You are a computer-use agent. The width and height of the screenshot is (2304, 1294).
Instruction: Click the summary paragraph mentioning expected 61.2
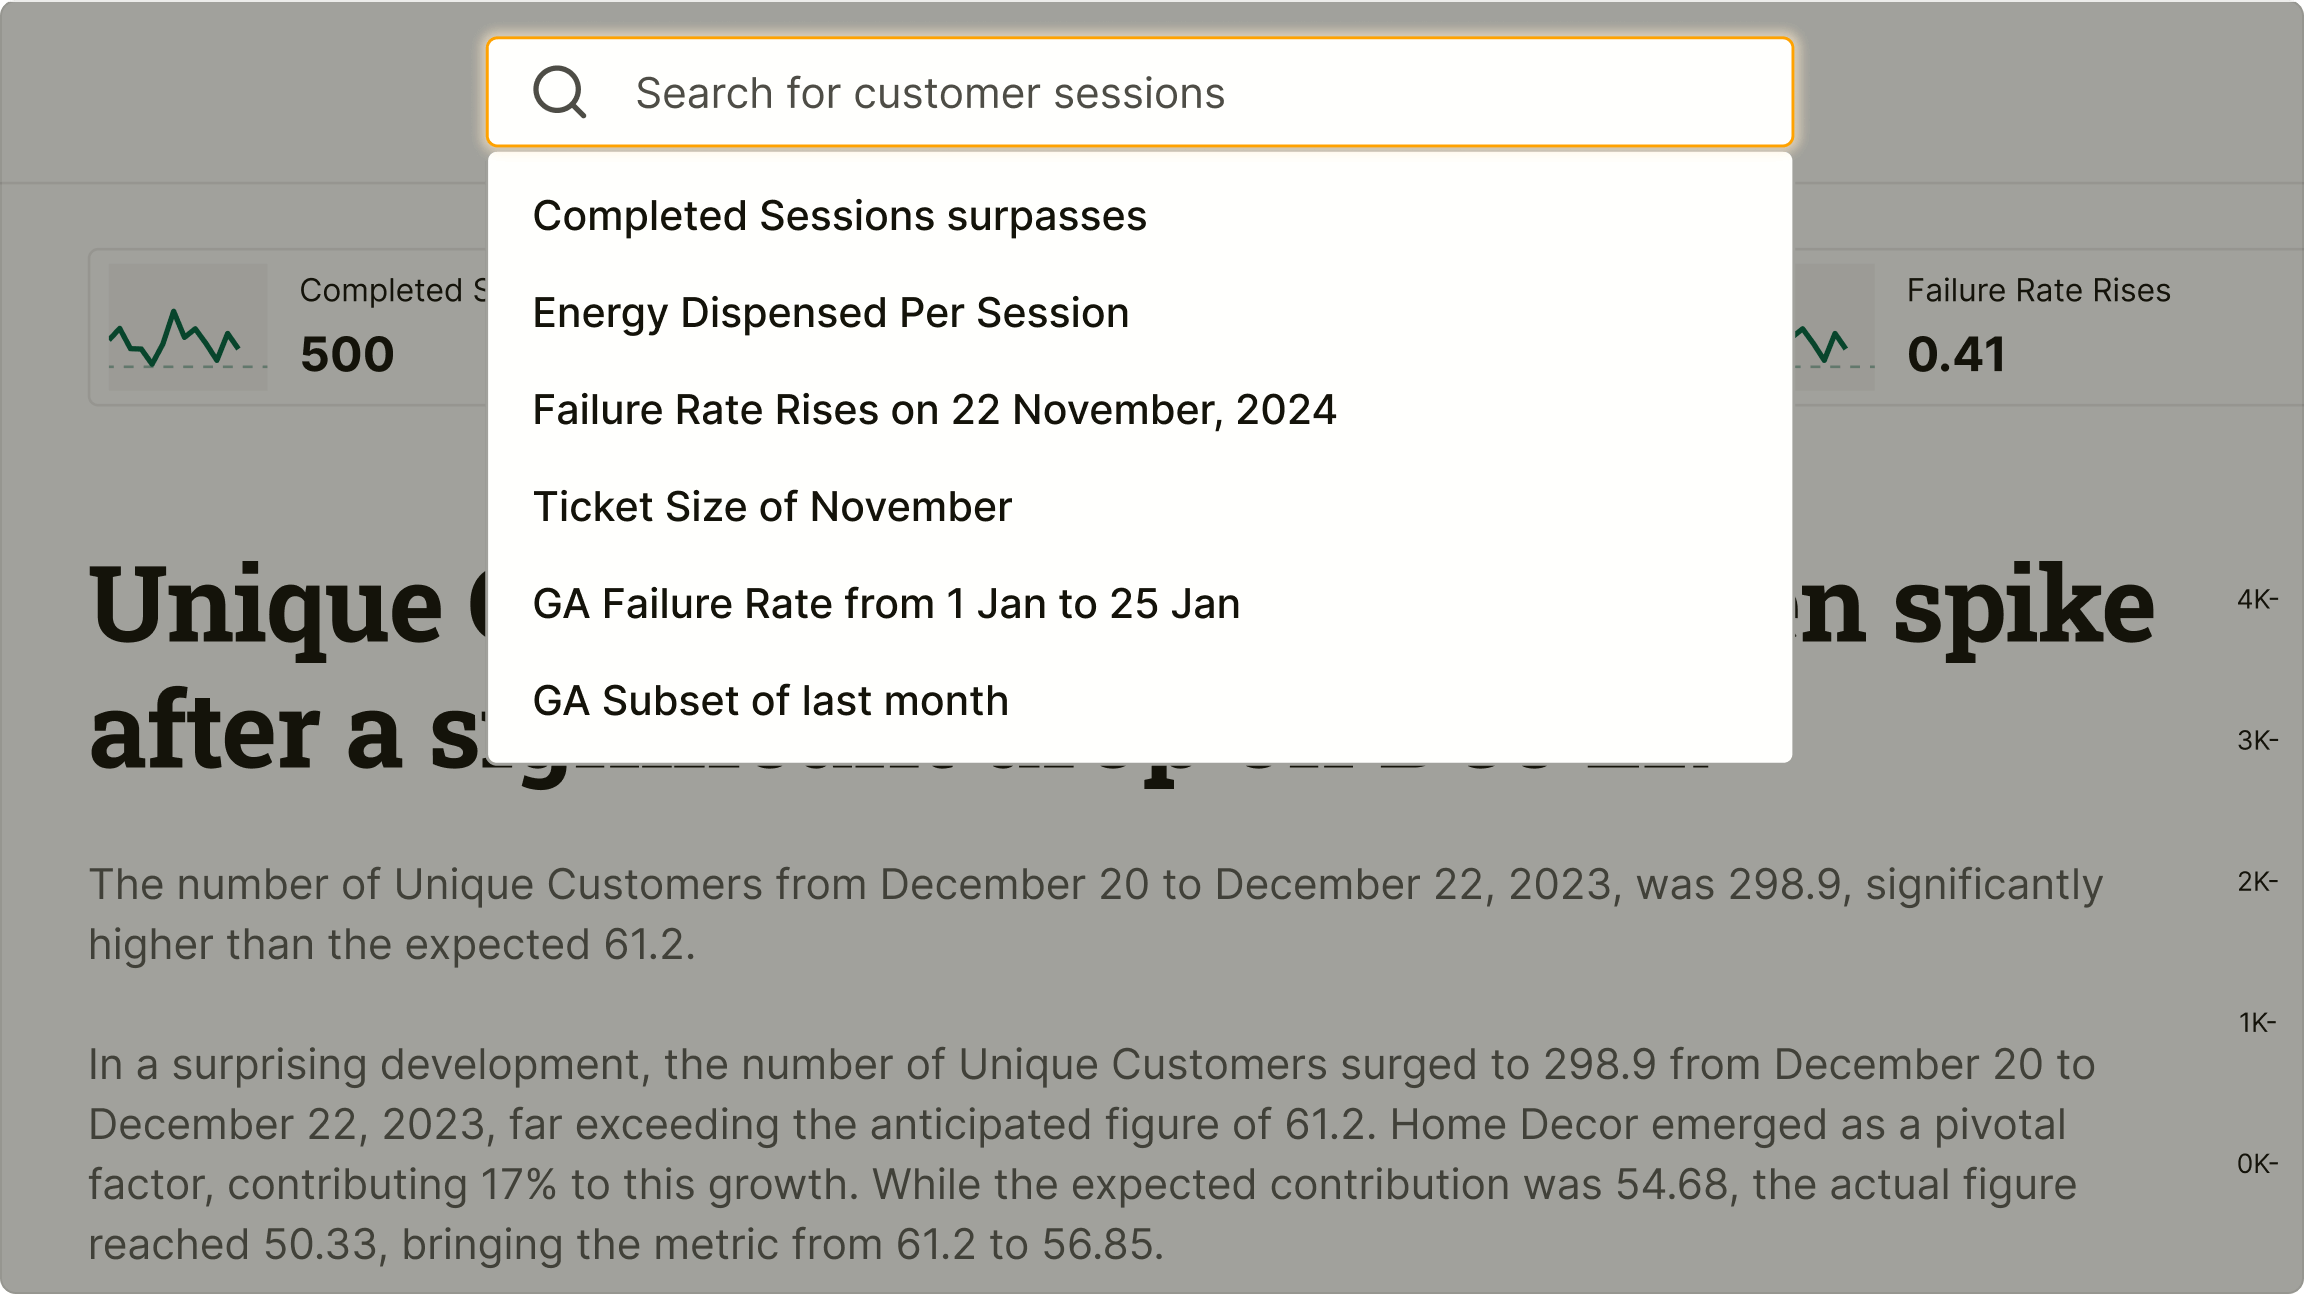coord(1095,914)
